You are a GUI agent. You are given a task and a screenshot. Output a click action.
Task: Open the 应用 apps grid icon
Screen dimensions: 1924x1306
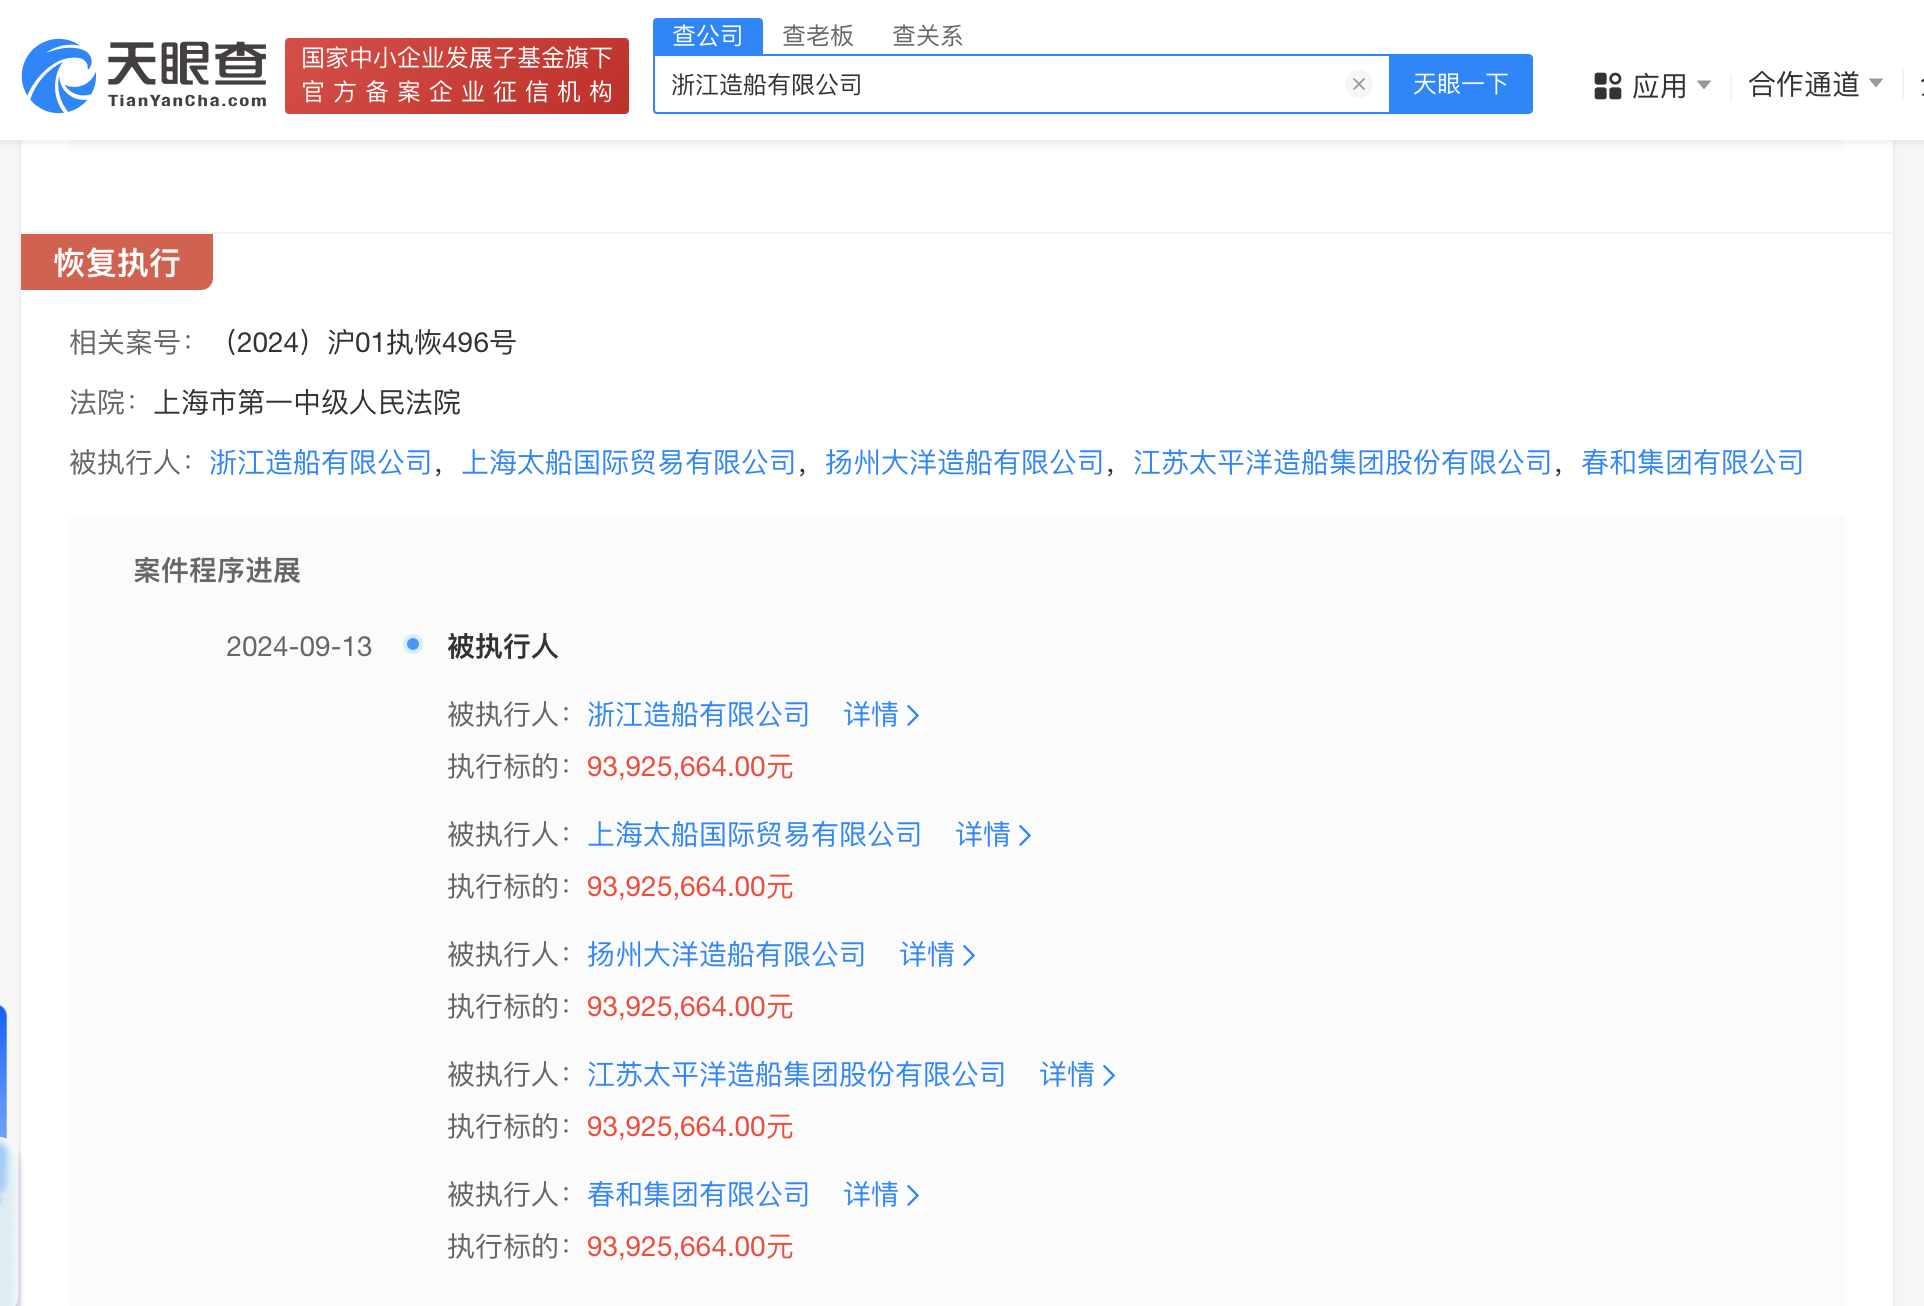(x=1607, y=86)
